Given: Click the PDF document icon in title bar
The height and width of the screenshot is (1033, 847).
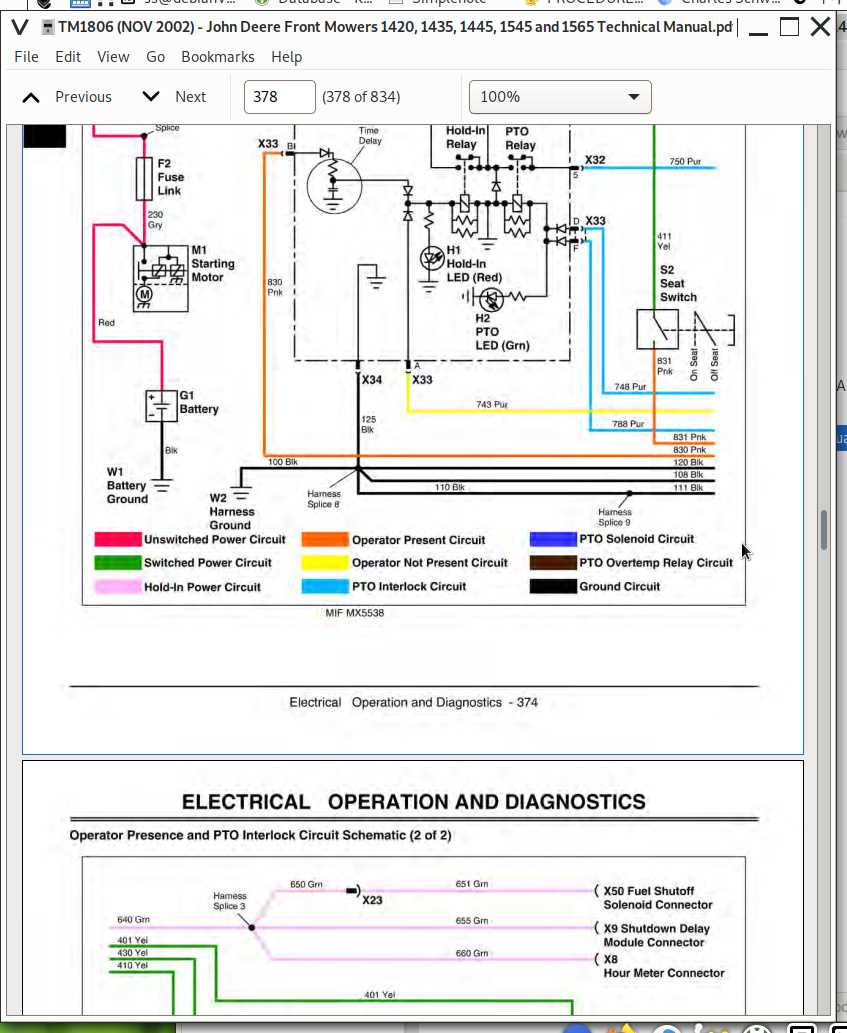Looking at the screenshot, I should tap(47, 27).
